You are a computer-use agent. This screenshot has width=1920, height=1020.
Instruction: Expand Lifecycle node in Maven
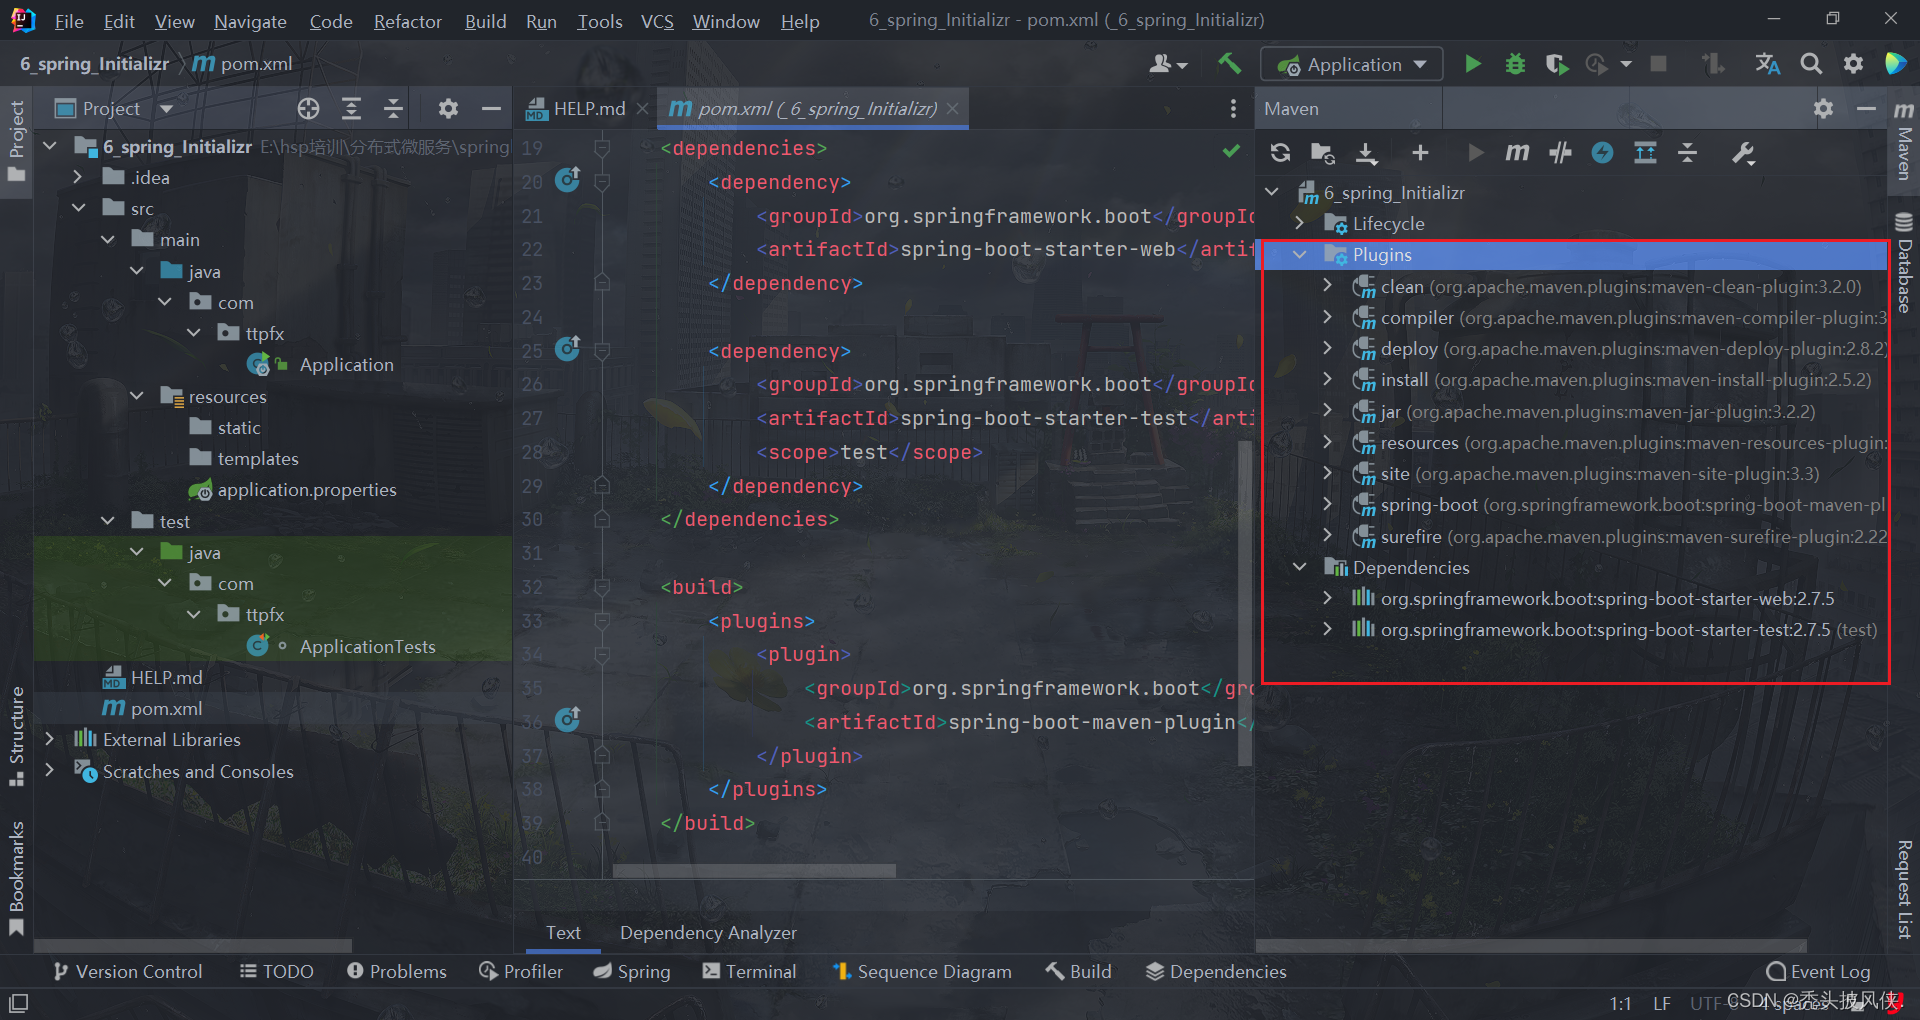(1299, 223)
